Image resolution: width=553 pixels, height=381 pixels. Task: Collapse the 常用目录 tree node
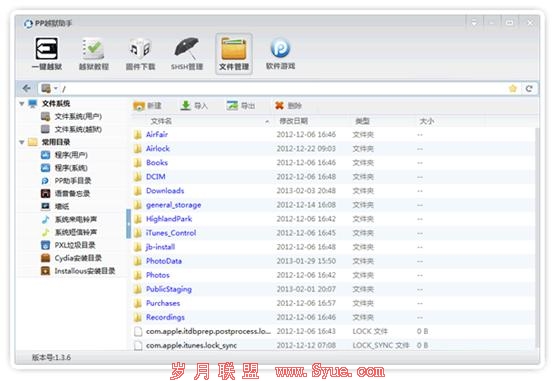[x=22, y=142]
